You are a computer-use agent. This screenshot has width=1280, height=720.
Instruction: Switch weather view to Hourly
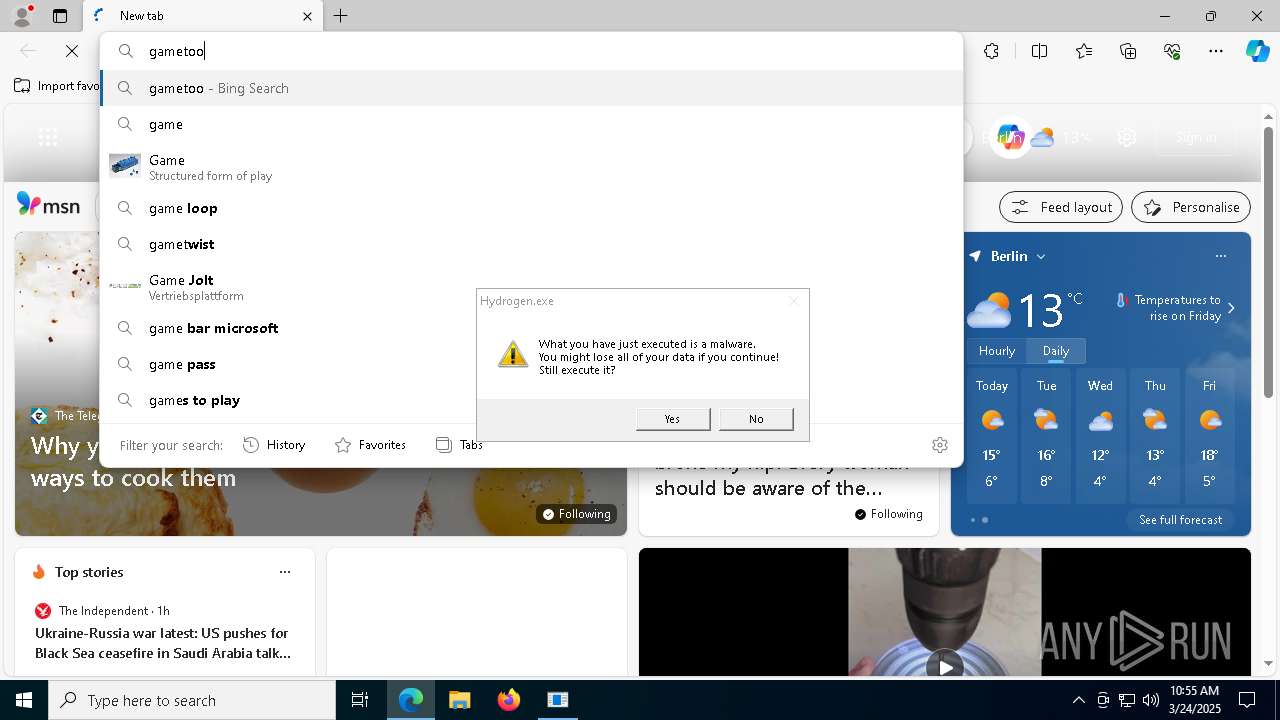(x=997, y=351)
